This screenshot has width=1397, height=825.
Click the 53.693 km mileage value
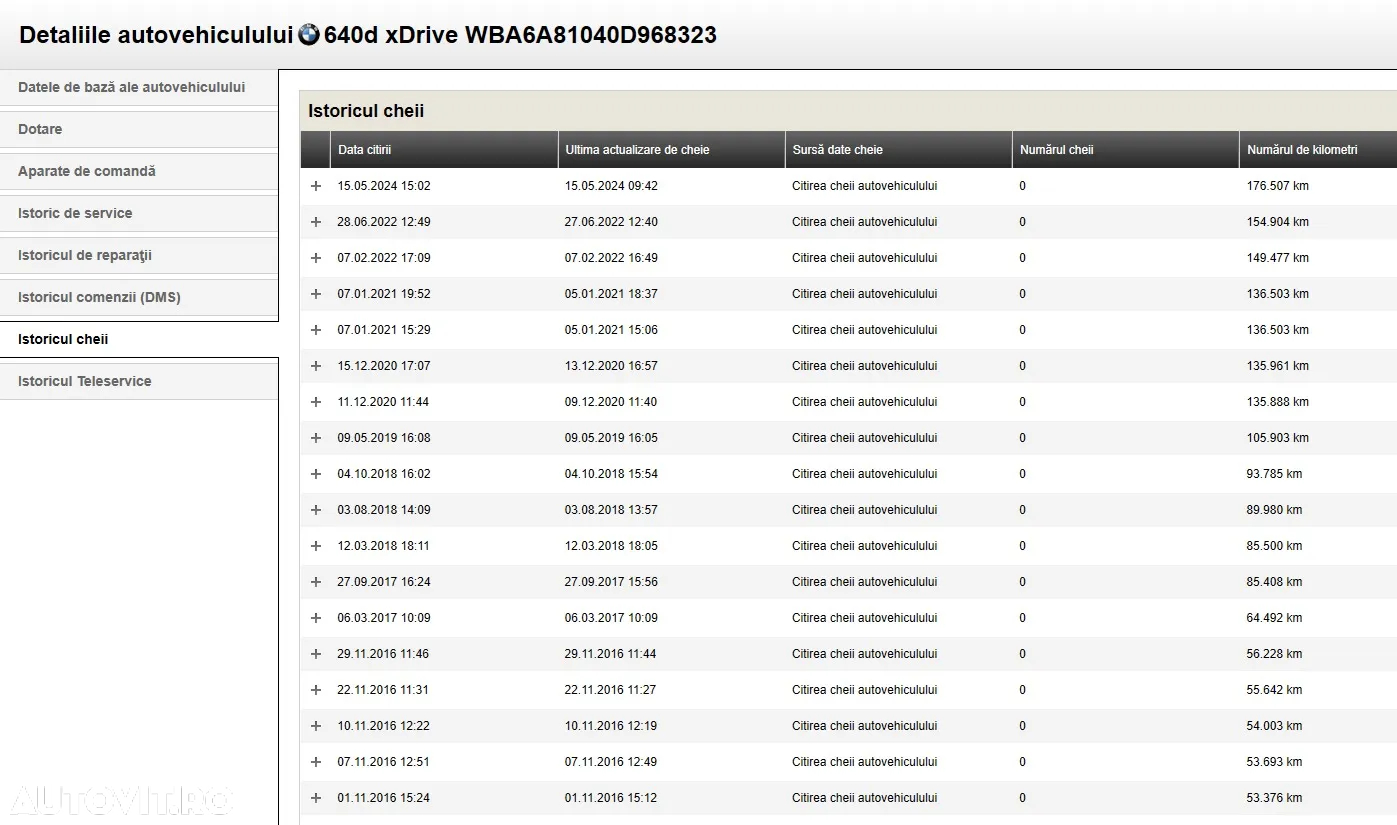(x=1274, y=762)
